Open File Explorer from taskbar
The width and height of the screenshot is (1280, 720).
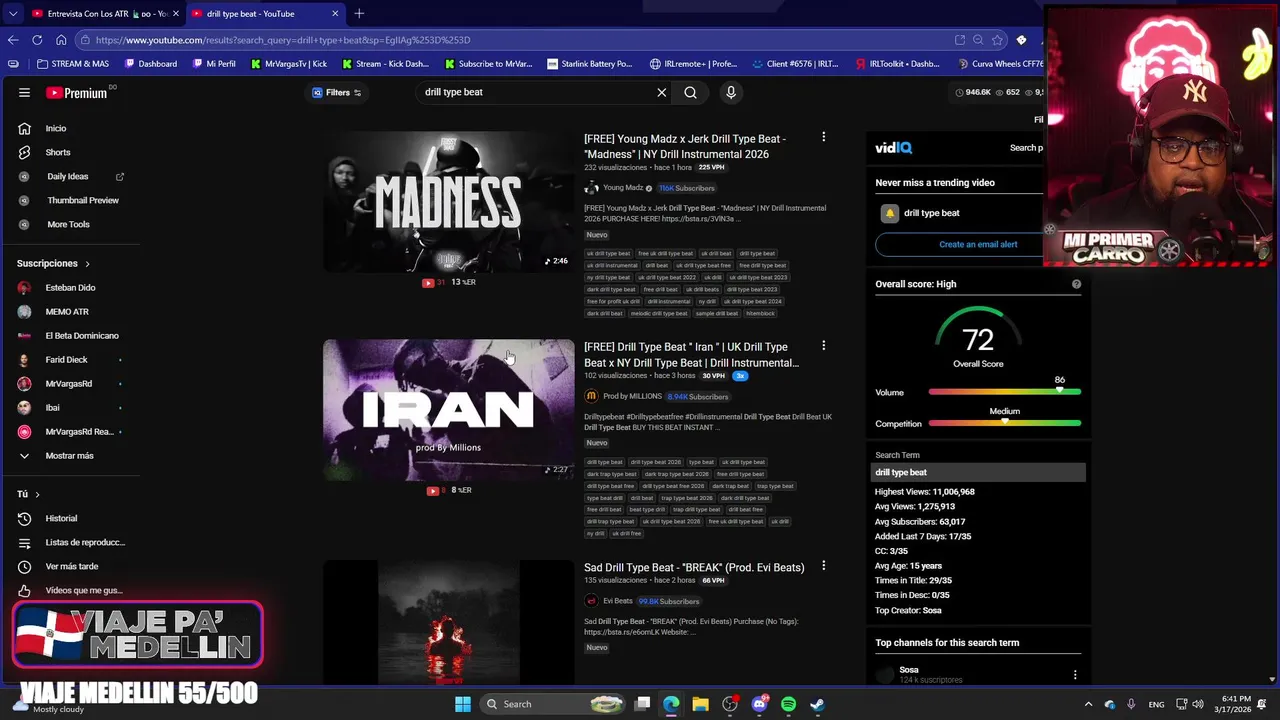tap(700, 704)
